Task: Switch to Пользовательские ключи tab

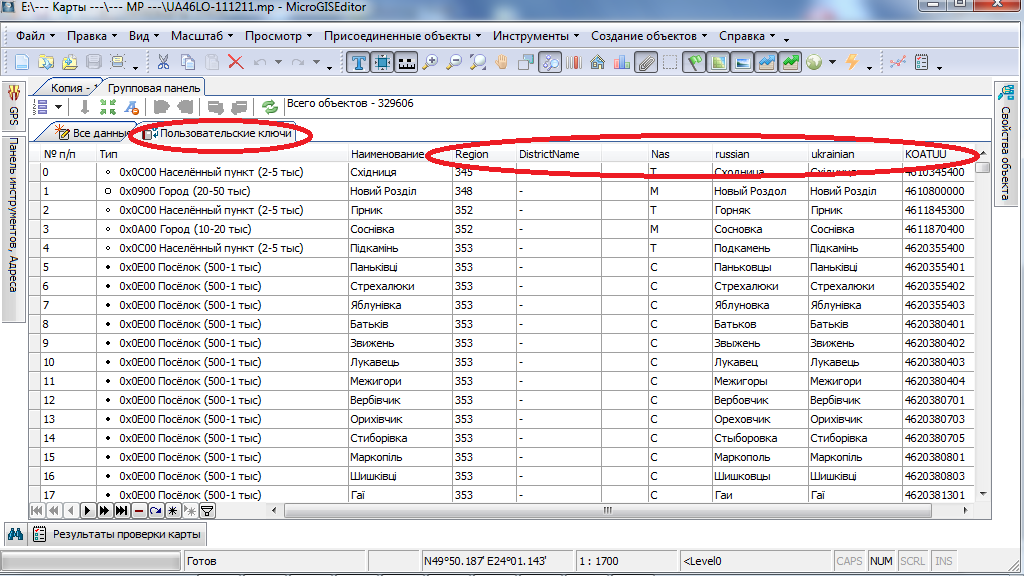Action: 224,133
